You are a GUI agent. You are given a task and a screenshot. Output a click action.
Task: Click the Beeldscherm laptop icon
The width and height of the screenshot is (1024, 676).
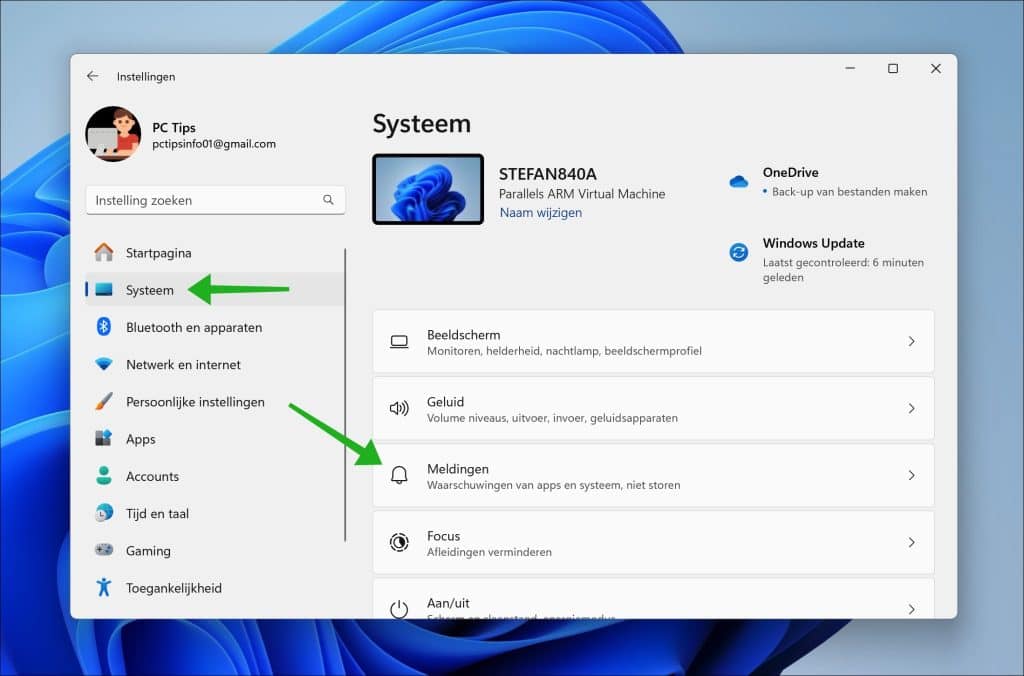point(399,342)
